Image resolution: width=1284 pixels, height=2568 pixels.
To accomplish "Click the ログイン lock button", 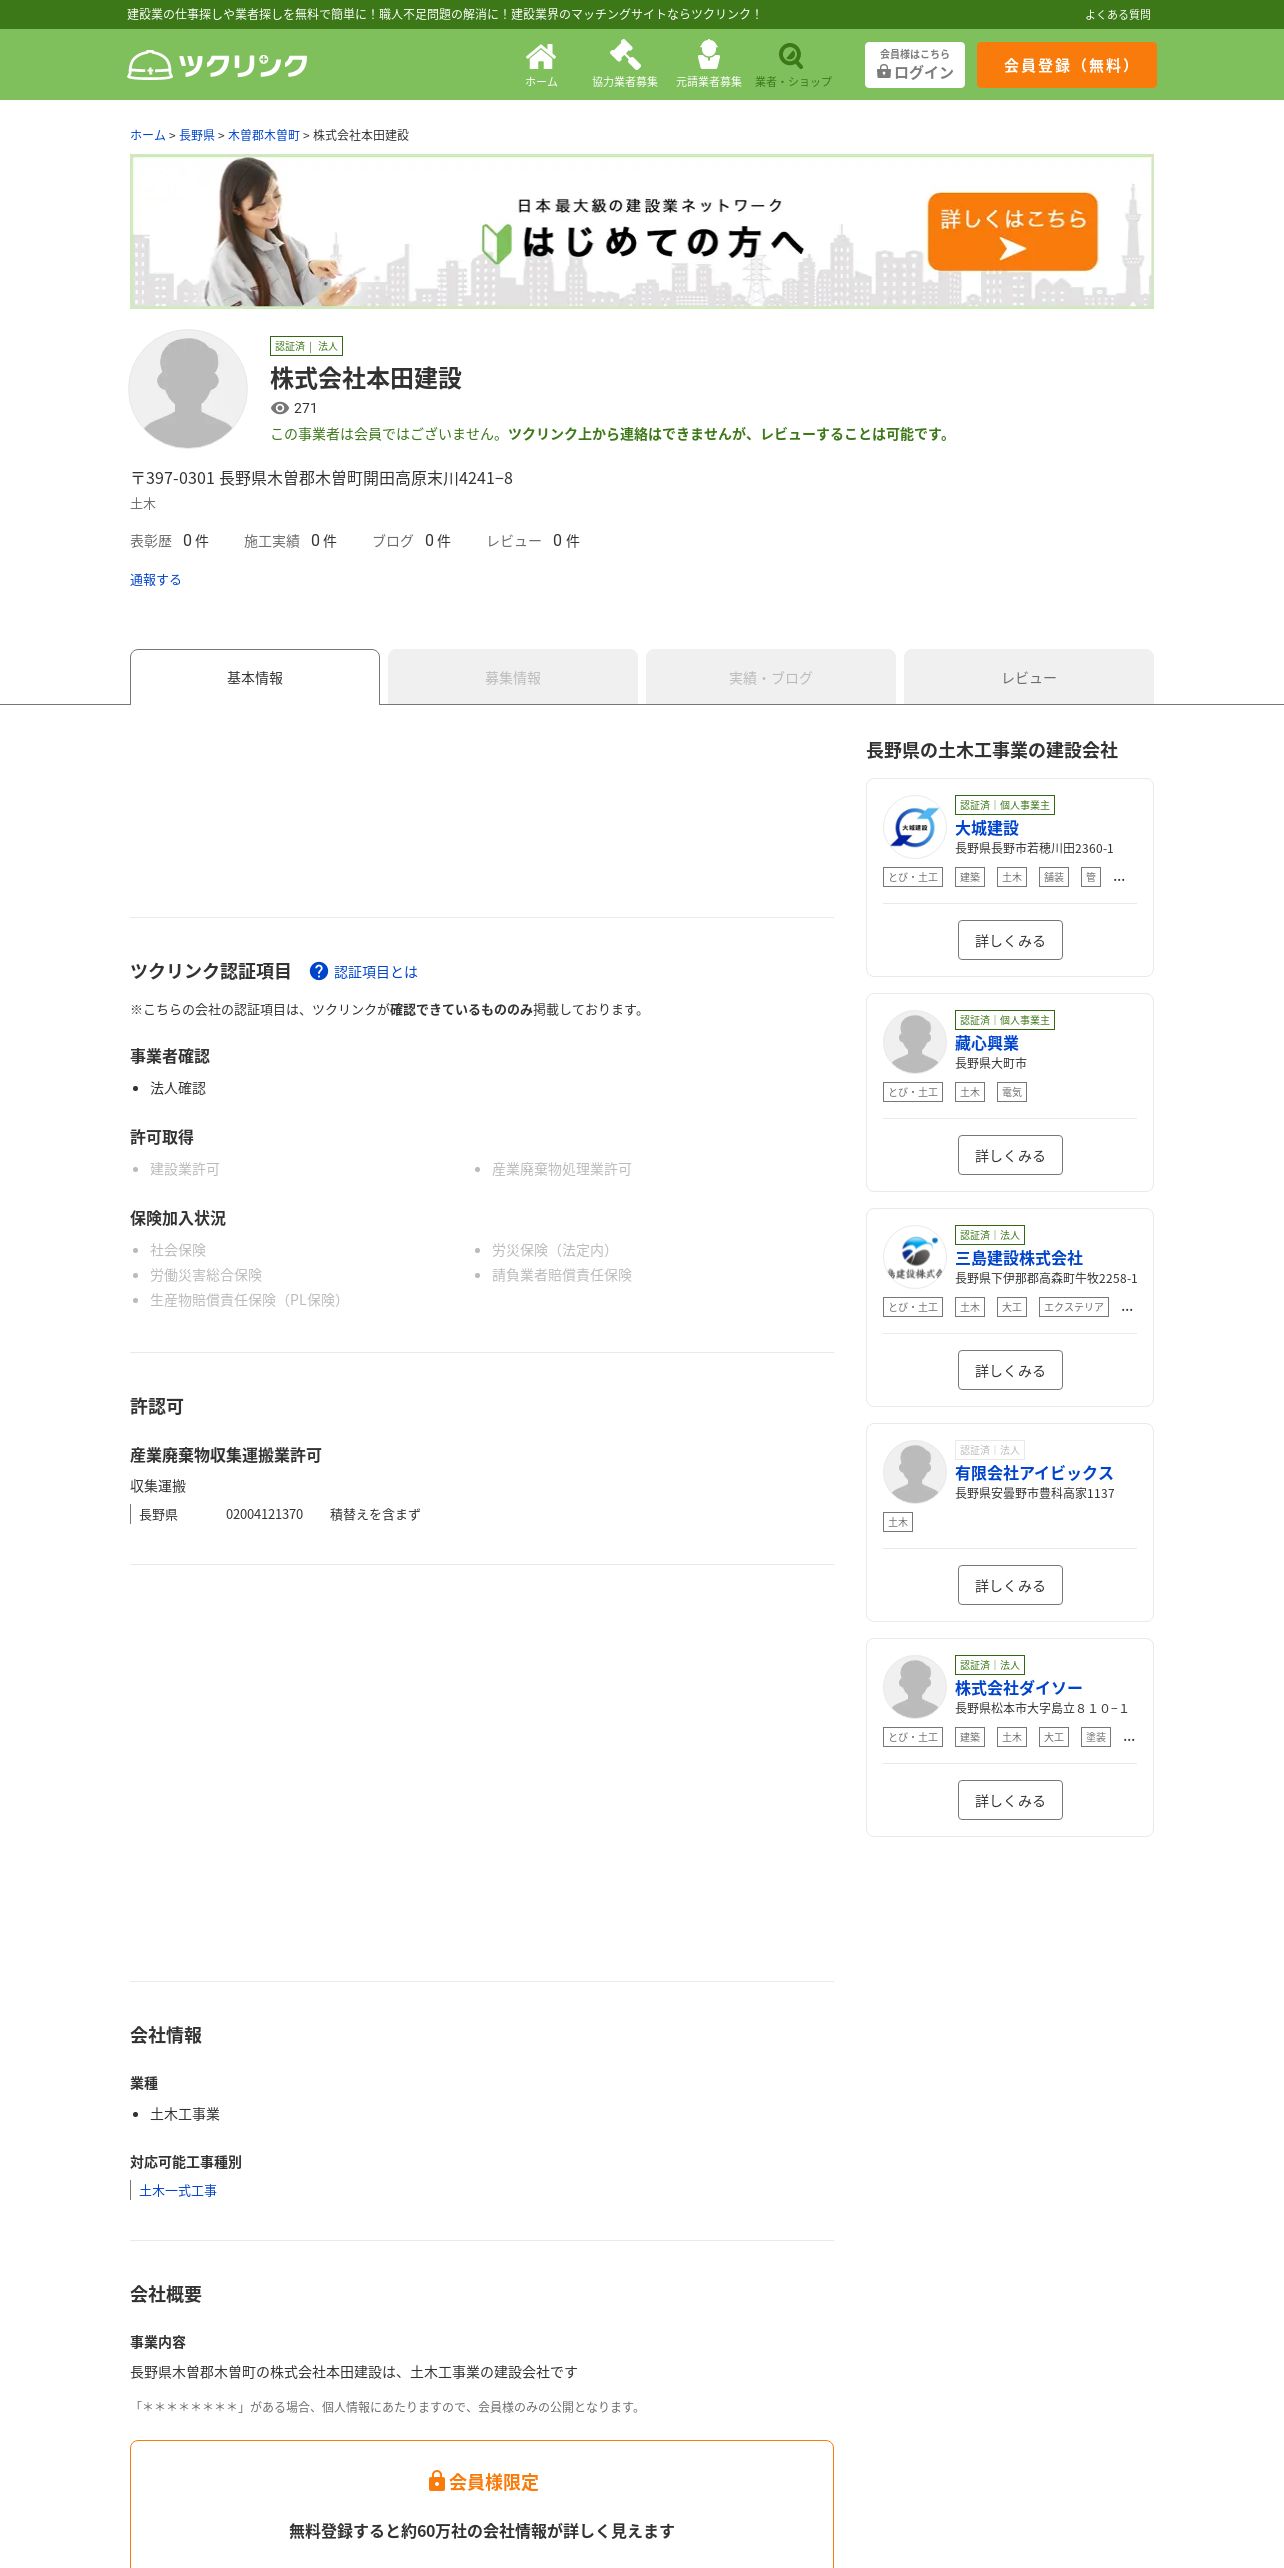I will point(915,65).
